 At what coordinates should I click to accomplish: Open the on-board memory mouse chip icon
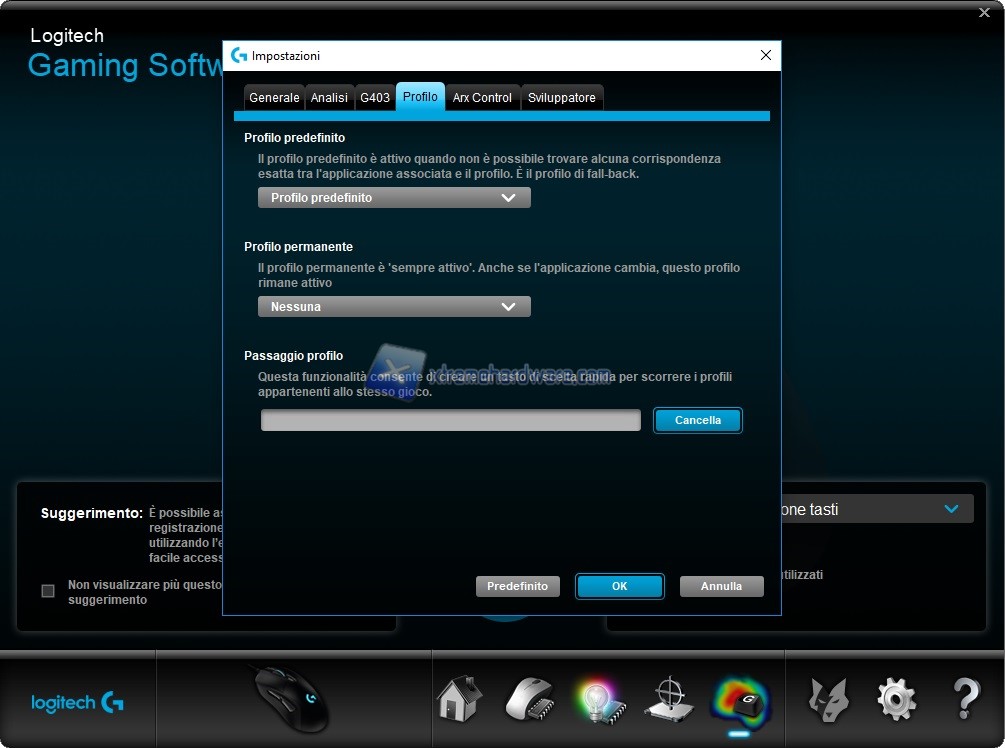528,698
